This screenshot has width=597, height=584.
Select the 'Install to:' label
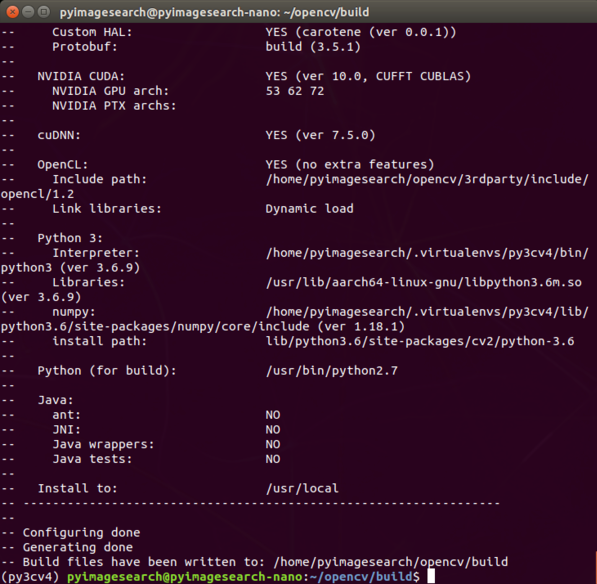tap(77, 488)
